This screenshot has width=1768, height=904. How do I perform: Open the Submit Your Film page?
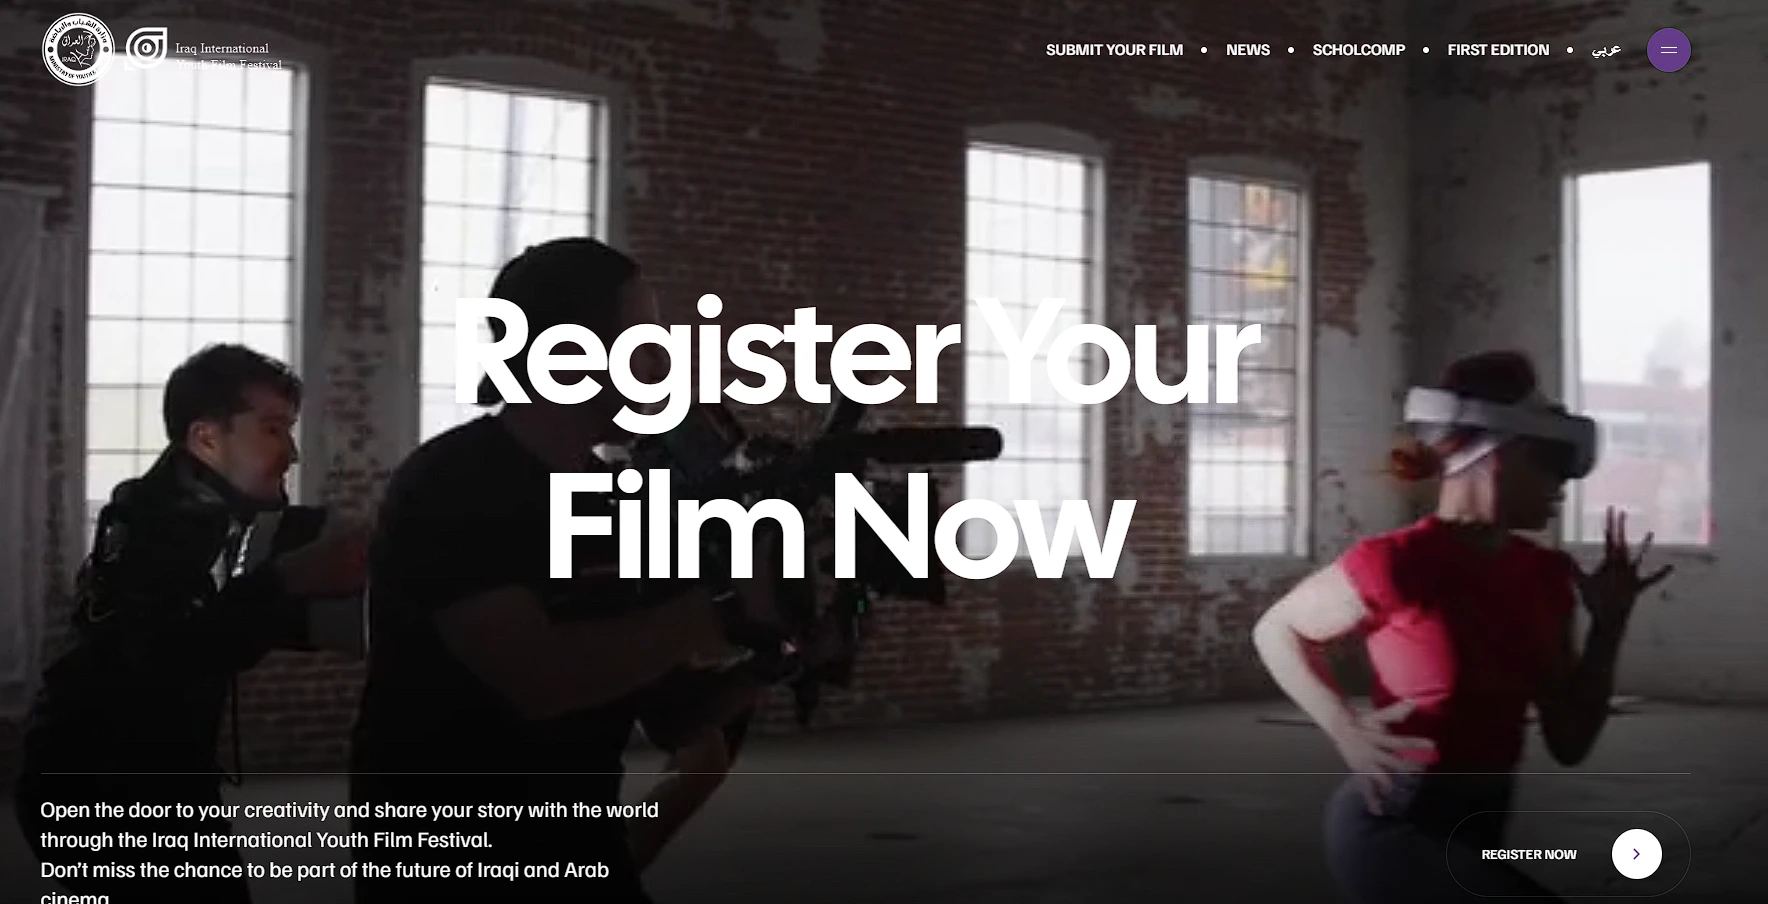pyautogui.click(x=1114, y=50)
